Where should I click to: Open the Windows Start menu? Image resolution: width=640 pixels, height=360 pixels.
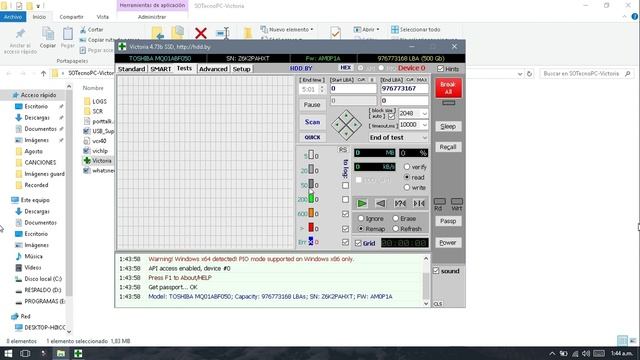coord(8,353)
